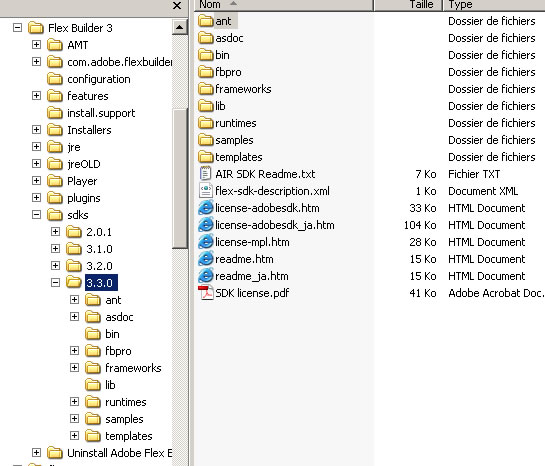
Task: Close the folders tree pane
Action: [x=177, y=6]
